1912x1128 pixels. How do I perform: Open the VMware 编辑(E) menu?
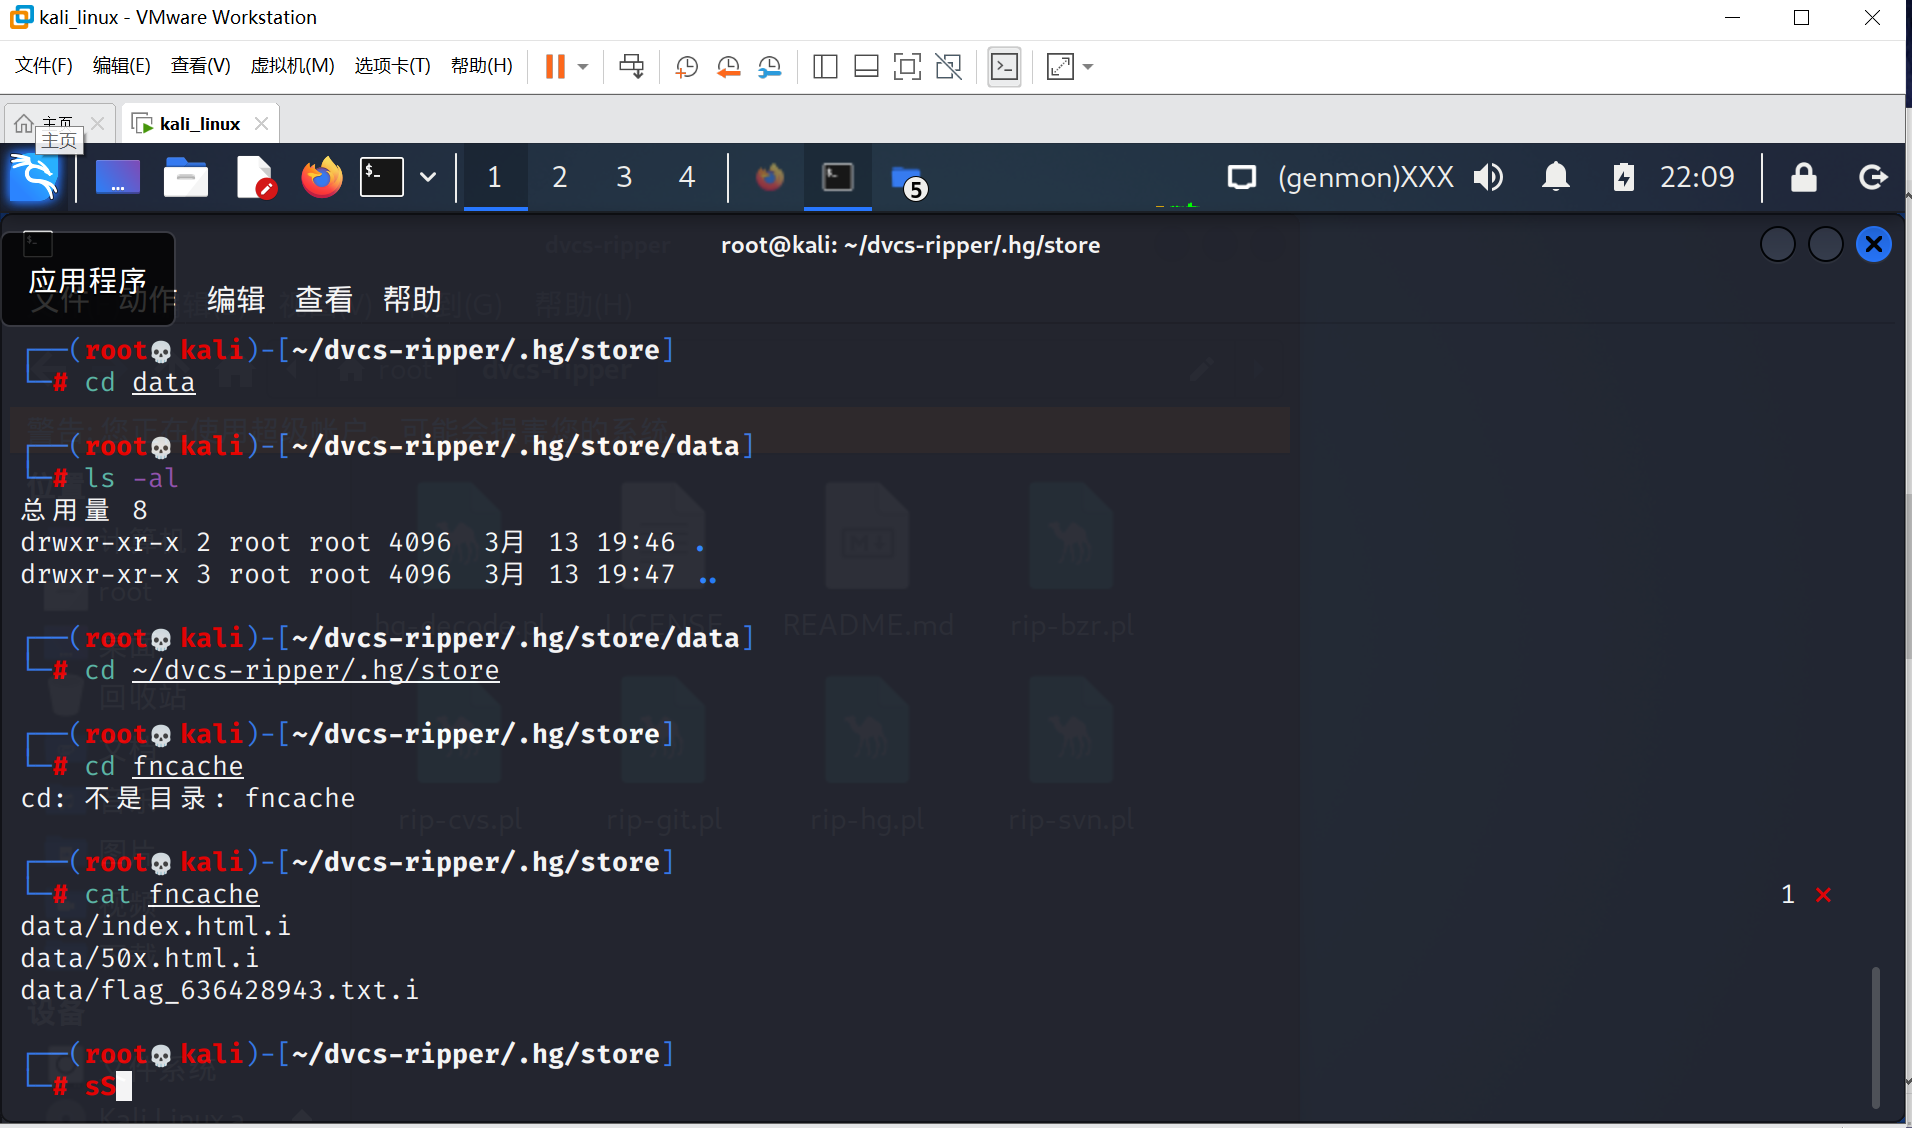point(122,66)
